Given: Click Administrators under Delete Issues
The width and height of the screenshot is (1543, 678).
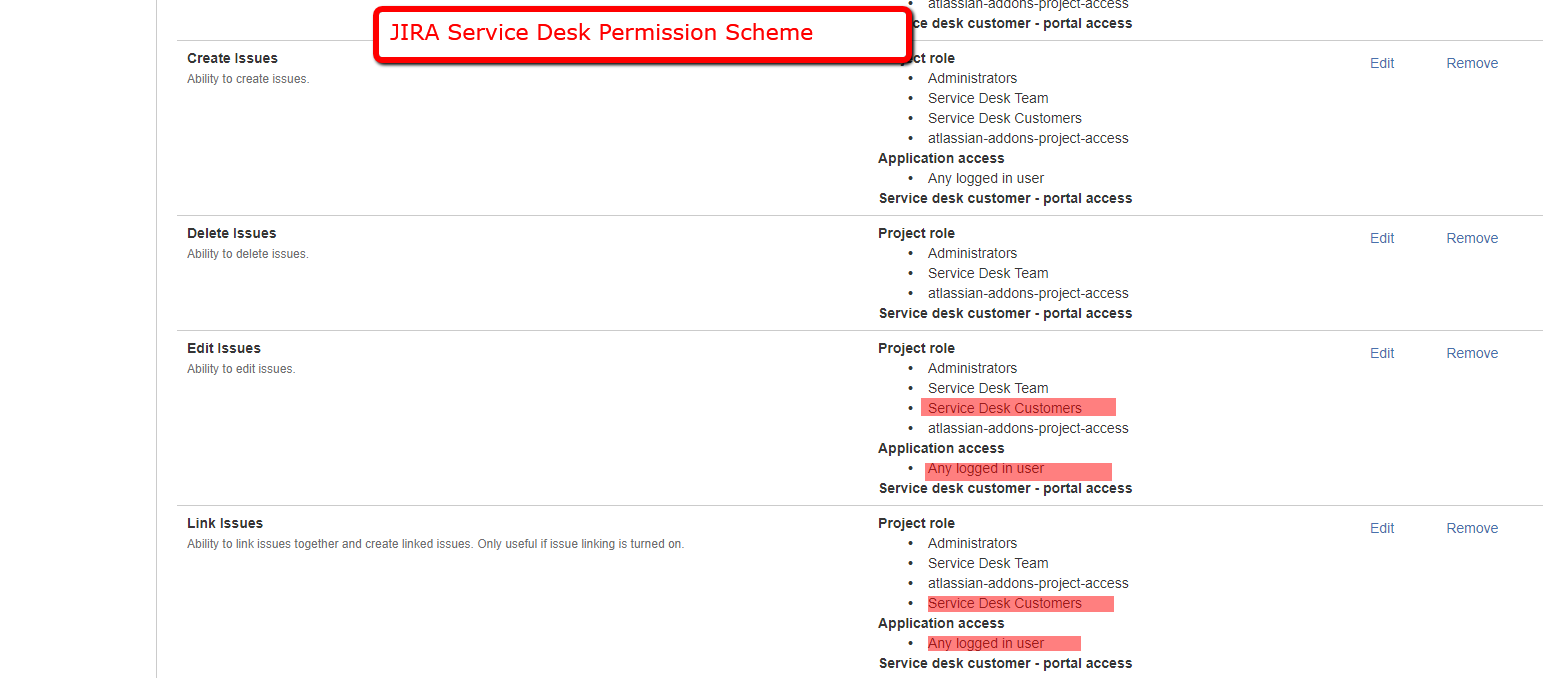Looking at the screenshot, I should click(972, 253).
